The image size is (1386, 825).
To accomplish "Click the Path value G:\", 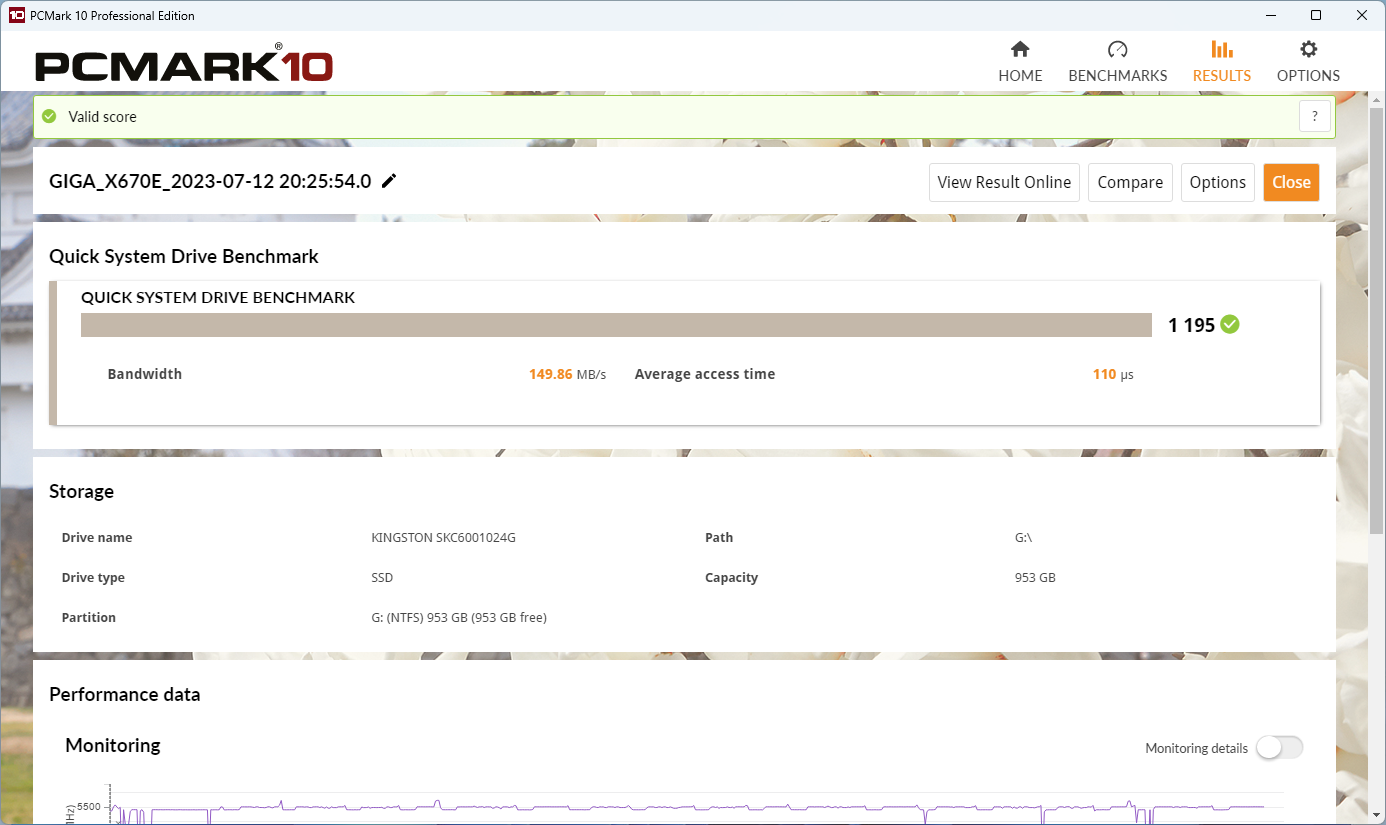I will [1023, 537].
